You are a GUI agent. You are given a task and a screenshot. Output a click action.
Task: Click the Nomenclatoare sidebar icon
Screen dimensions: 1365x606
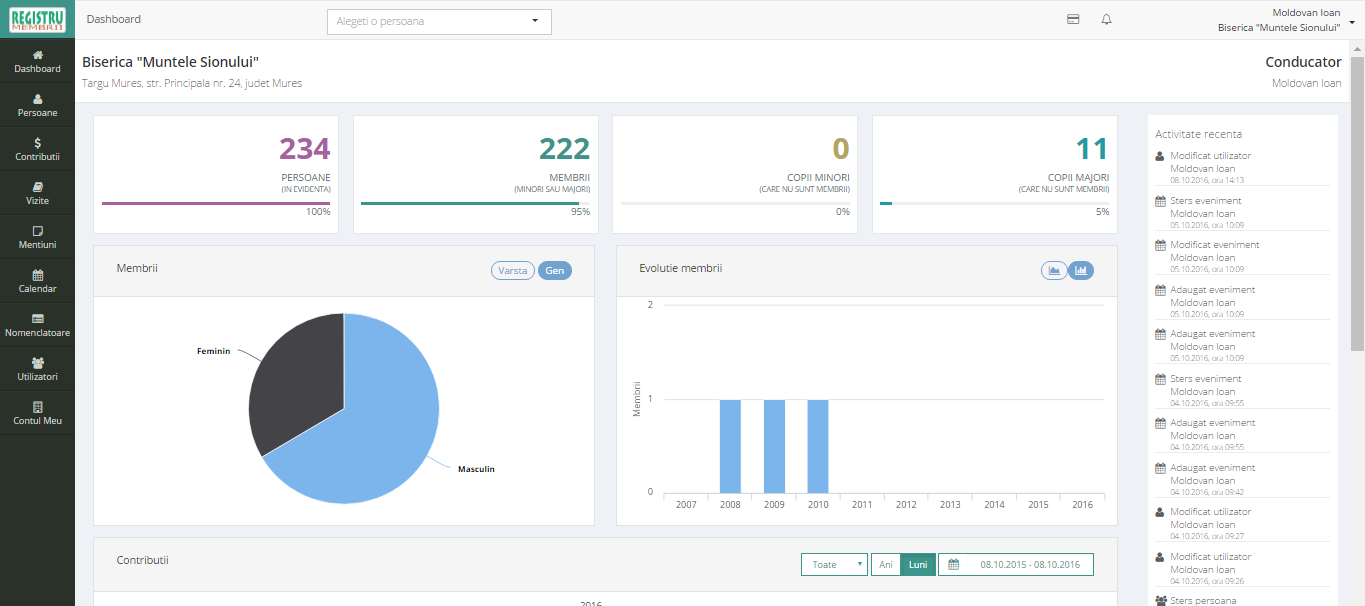tap(37, 318)
